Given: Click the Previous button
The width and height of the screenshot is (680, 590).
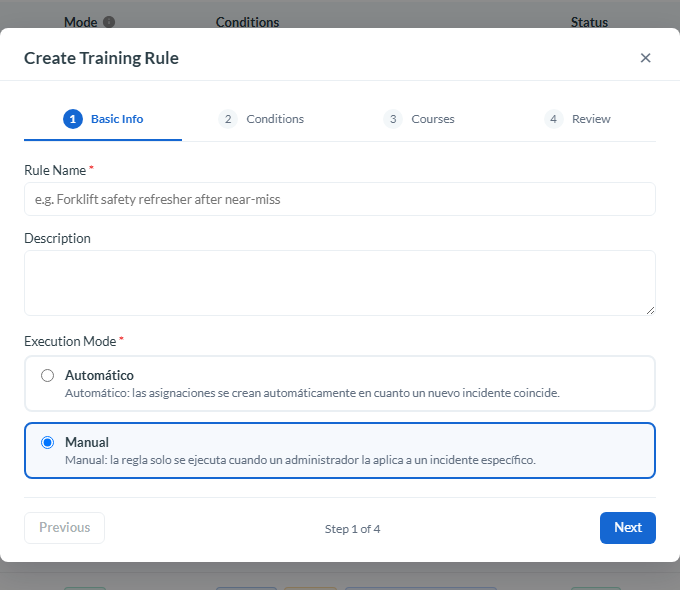Looking at the screenshot, I should click(x=65, y=528).
